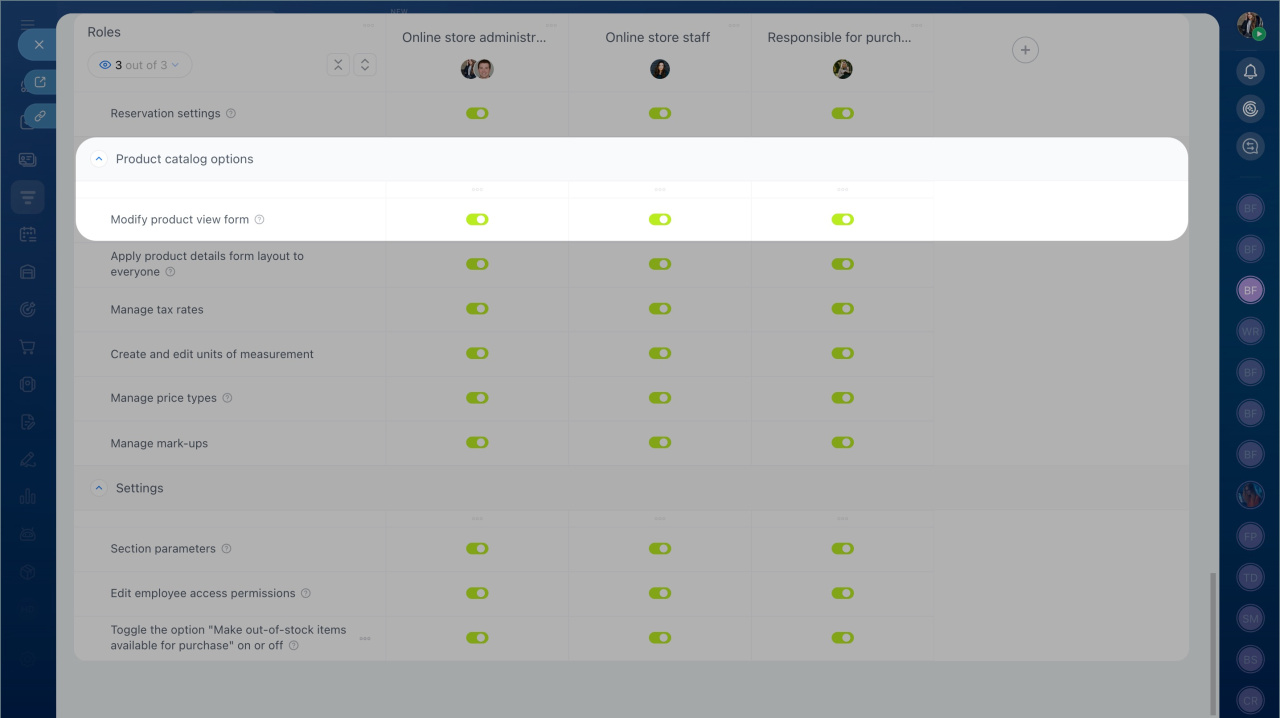Screen dimensions: 1280x718
Task: Toggle Manage mark-ups for Responsible for purchases
Action: [842, 442]
